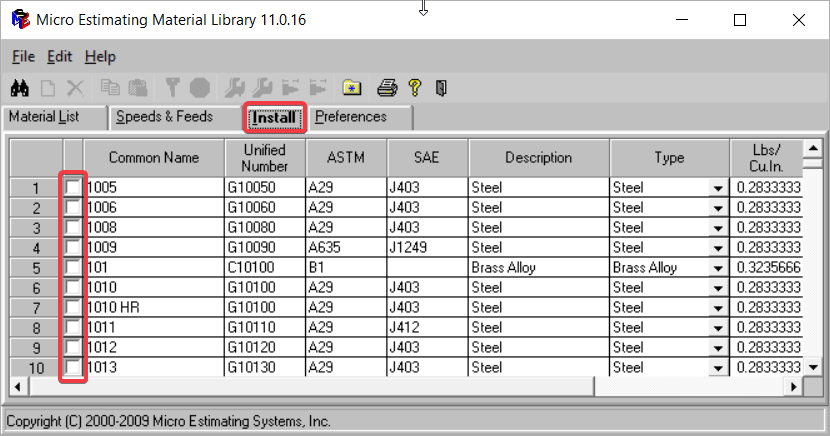Open the Edit menu
Image resolution: width=830 pixels, height=436 pixels.
59,57
